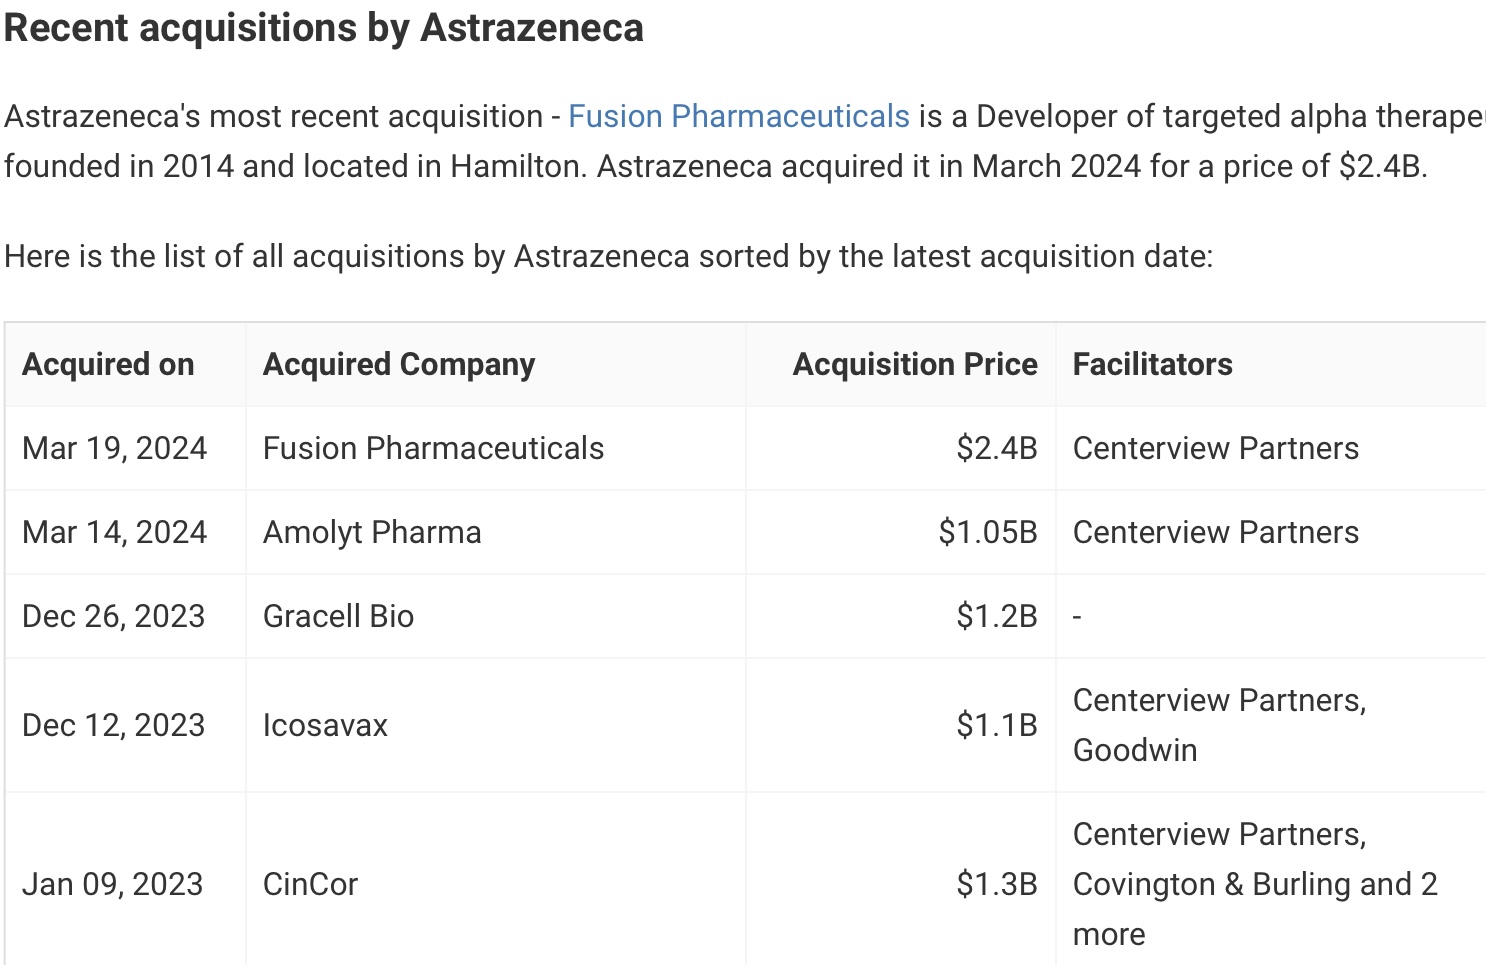Image resolution: width=1486 pixels, height=965 pixels.
Task: Select Gracell Bio company cell
Action: pos(338,617)
